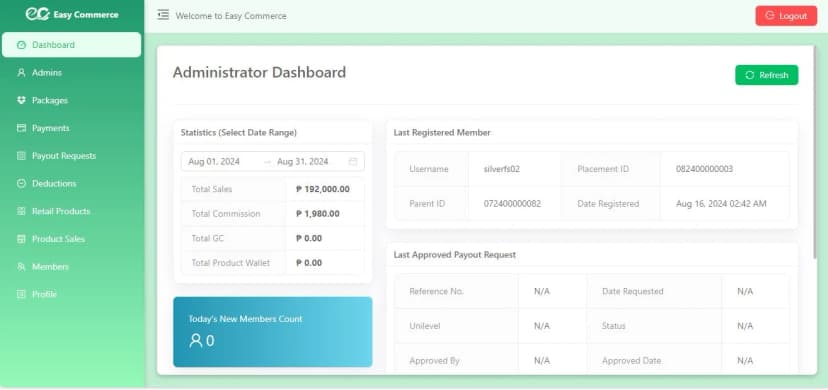Click the green Refresh button

coord(766,75)
